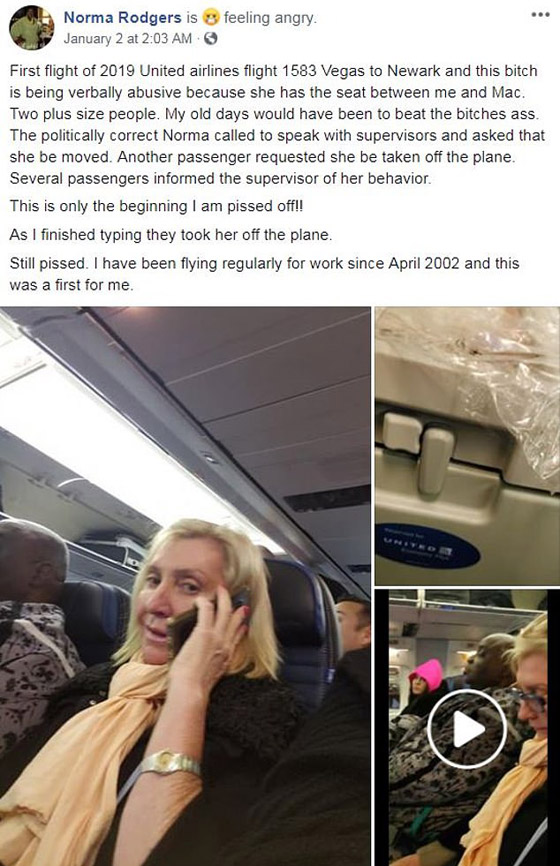This screenshot has height=866, width=560.
Task: Open Norma Rodgers profile name link
Action: tap(122, 18)
